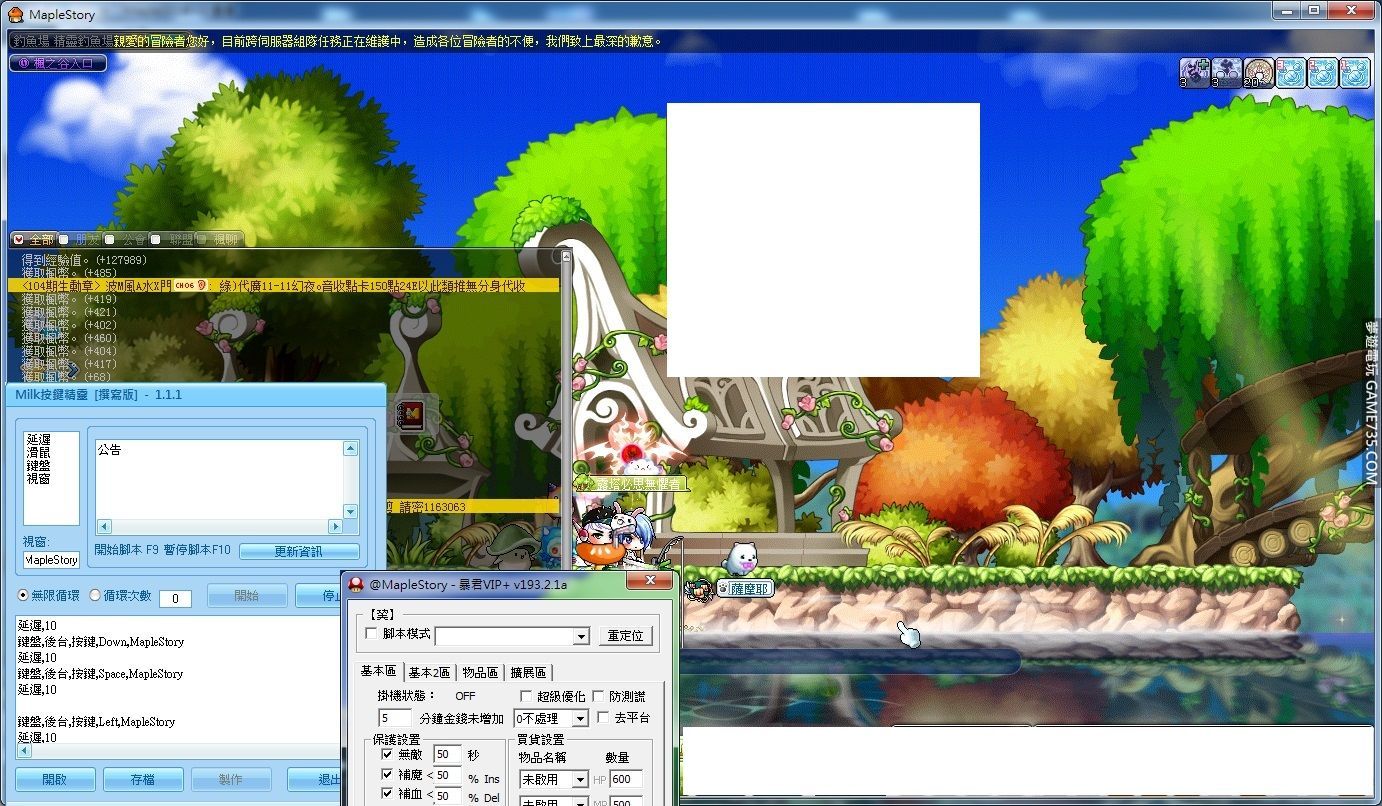This screenshot has height=806, width=1382.
Task: Click the 重定位 button
Action: click(x=627, y=636)
